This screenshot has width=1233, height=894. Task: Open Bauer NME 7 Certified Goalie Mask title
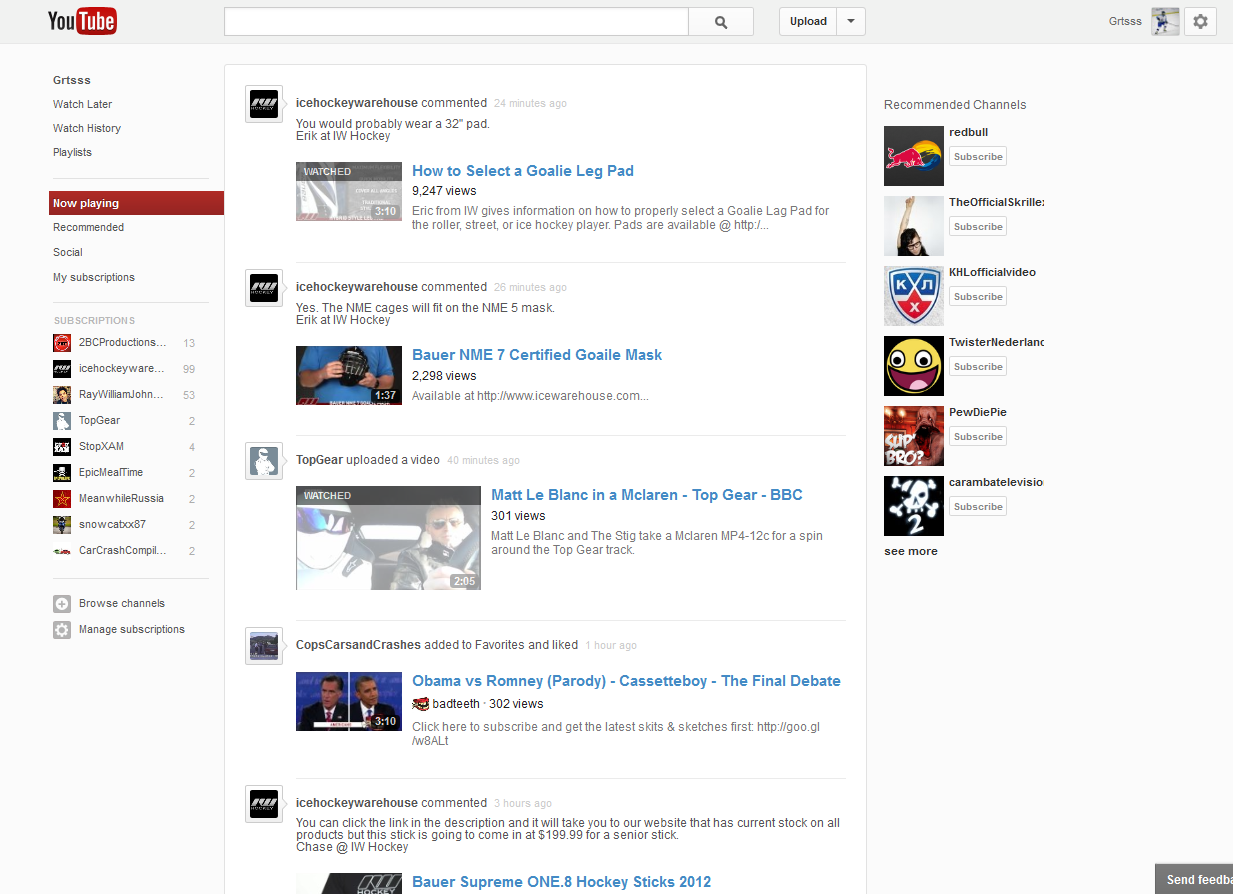click(x=537, y=355)
